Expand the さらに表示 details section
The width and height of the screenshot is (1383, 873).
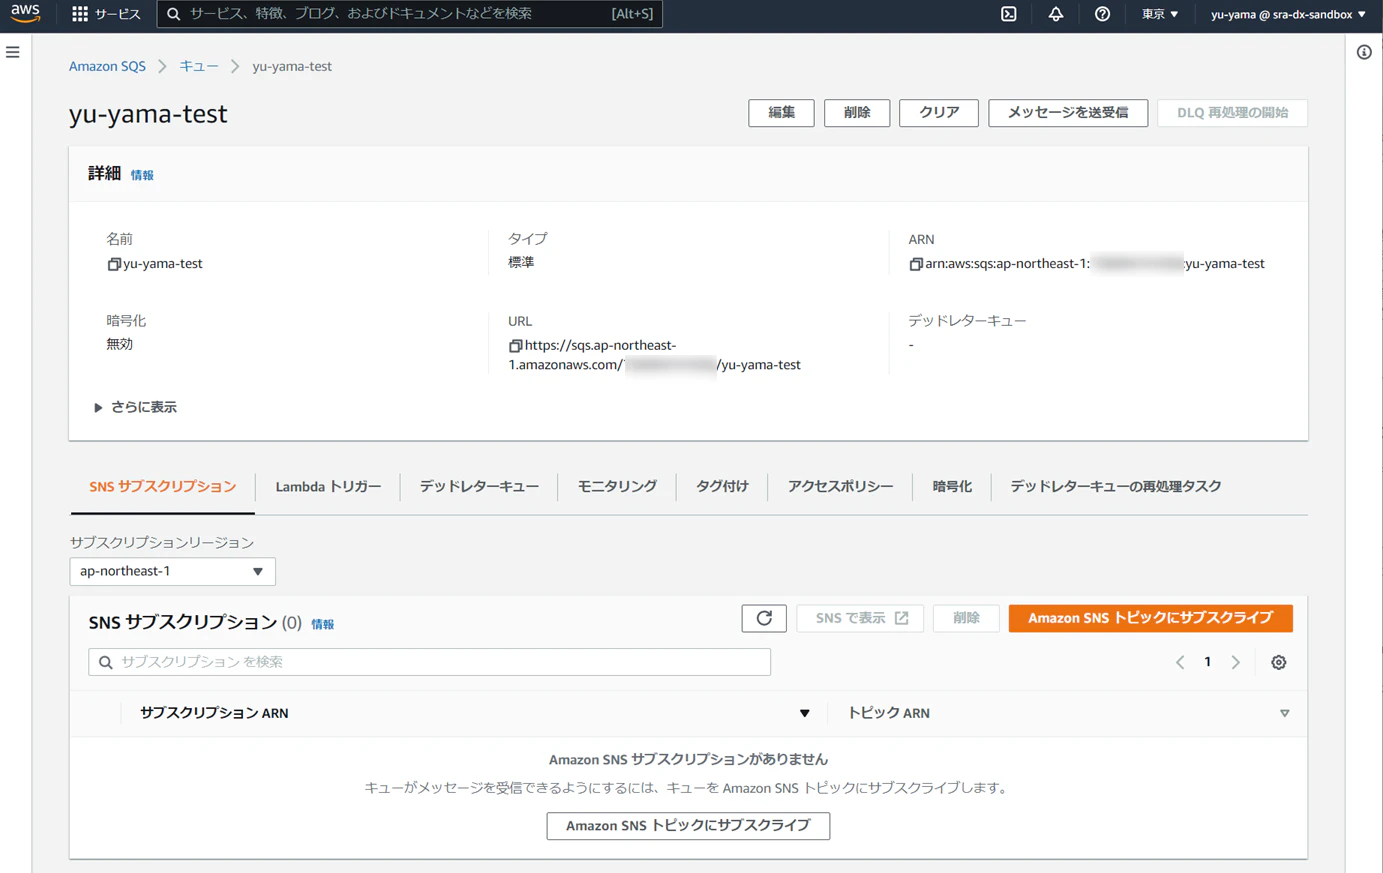(x=135, y=407)
